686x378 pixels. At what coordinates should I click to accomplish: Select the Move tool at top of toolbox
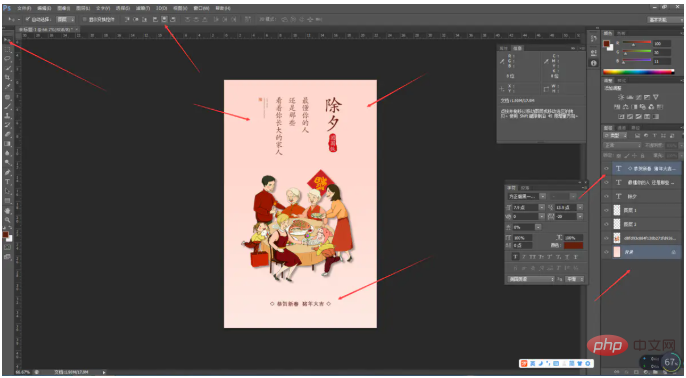pyautogui.click(x=7, y=40)
